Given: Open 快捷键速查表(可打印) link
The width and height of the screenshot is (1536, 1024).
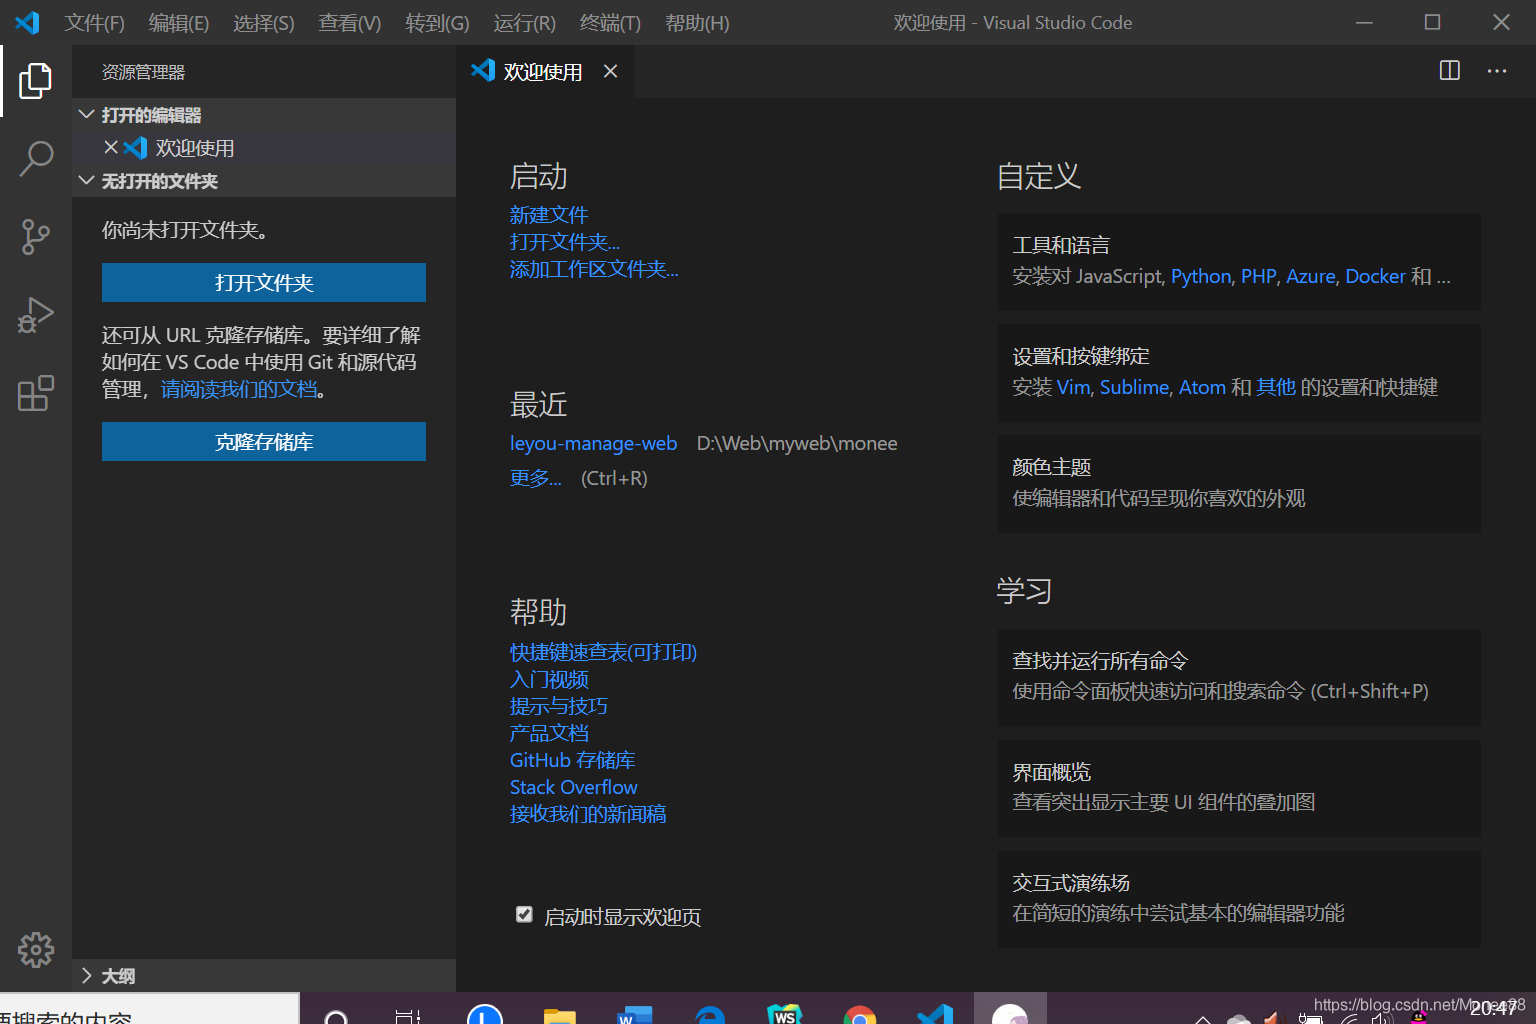Looking at the screenshot, I should pos(603,652).
